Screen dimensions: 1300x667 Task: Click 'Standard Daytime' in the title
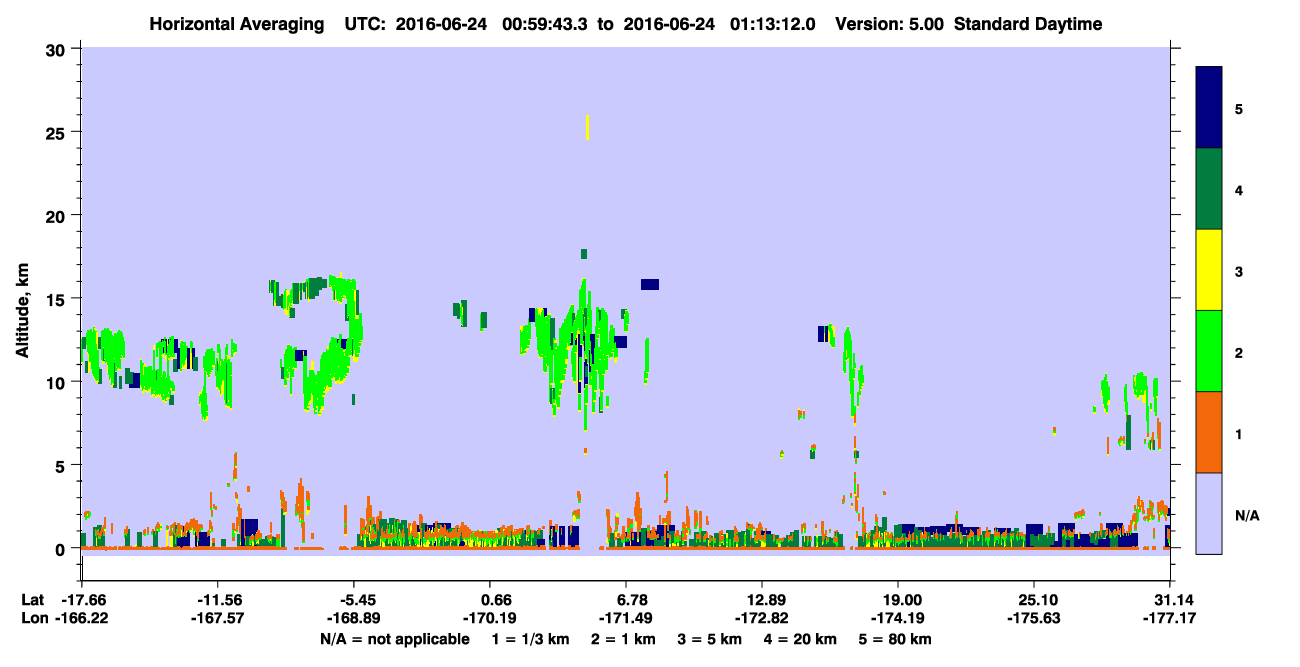(1028, 24)
